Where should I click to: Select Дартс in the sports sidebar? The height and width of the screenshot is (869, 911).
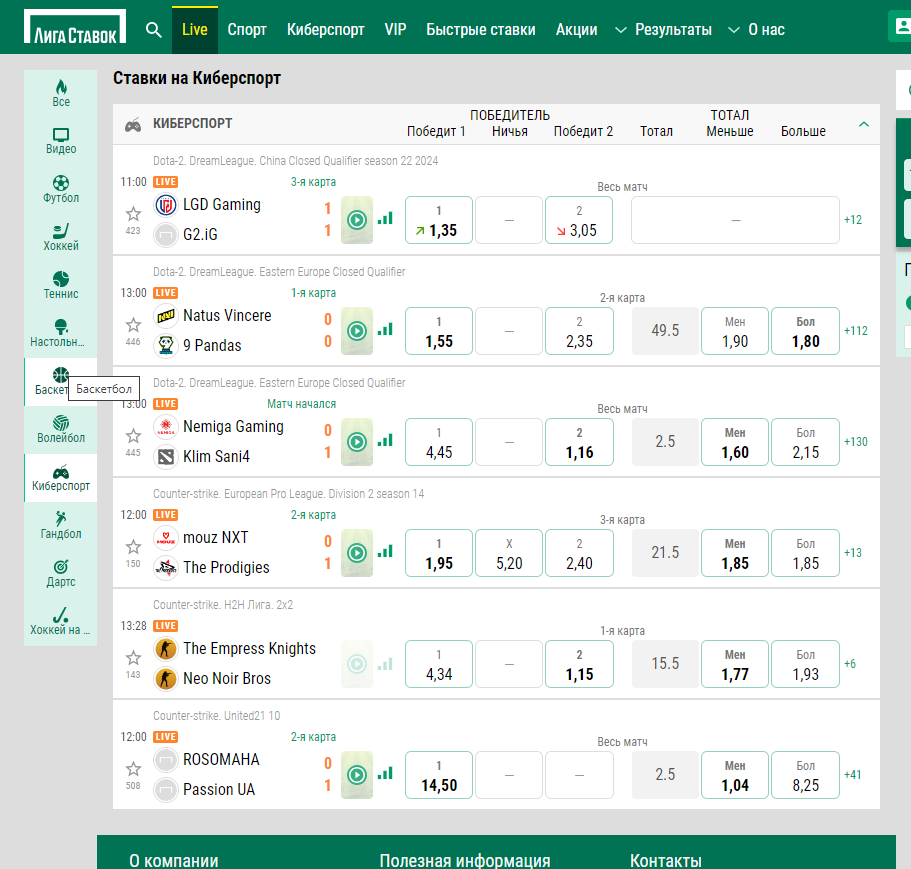pos(61,573)
